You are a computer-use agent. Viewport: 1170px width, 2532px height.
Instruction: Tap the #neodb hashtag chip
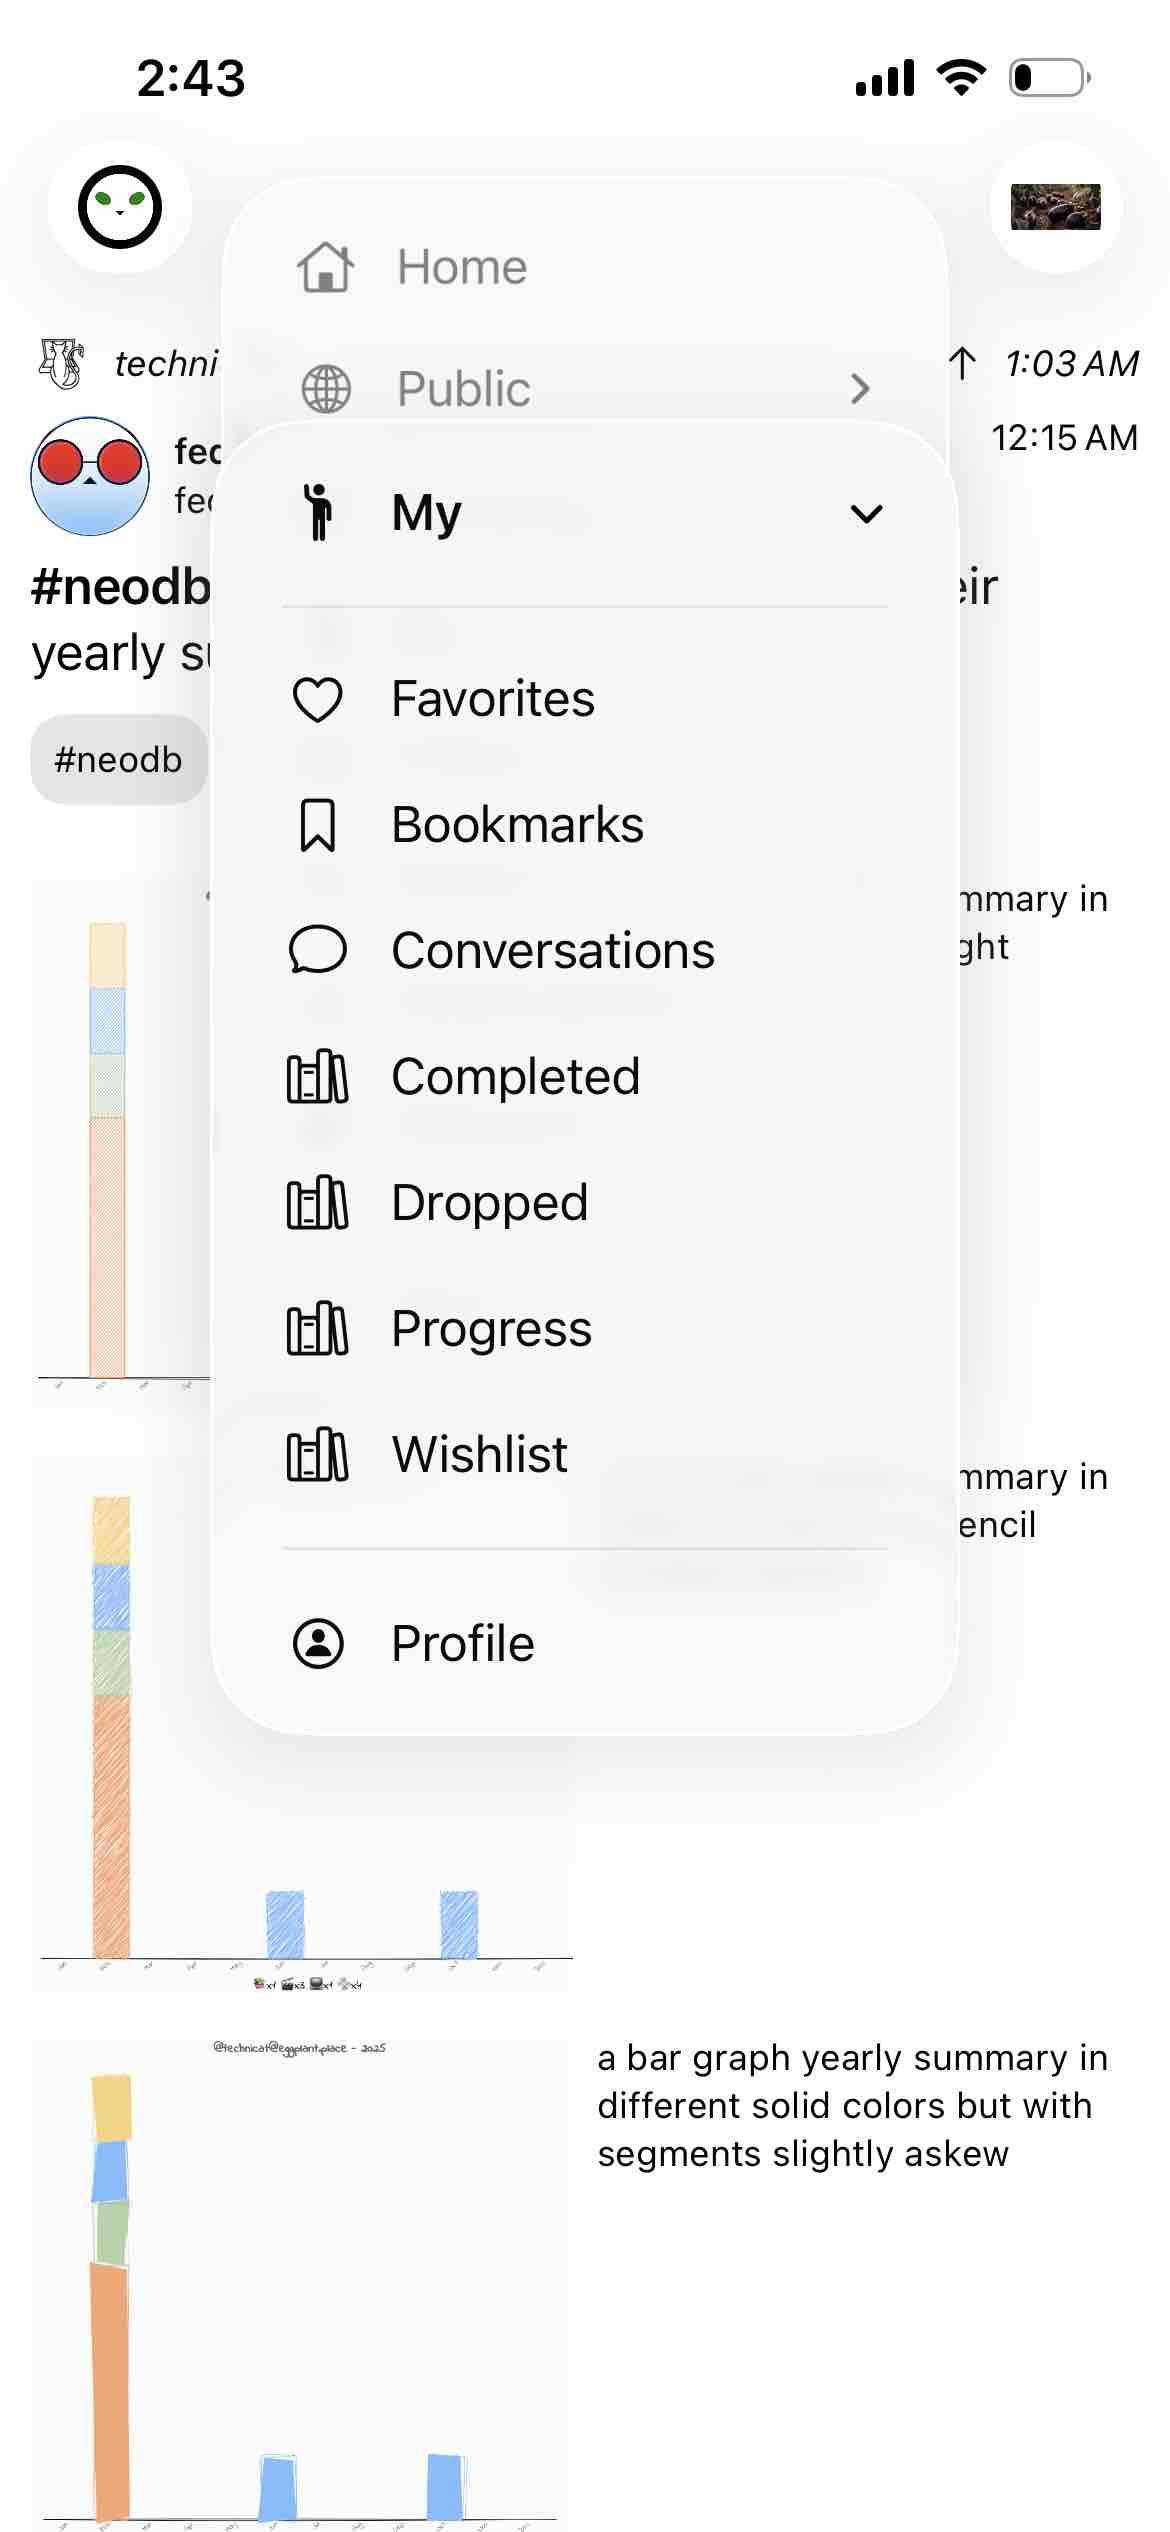[x=118, y=760]
